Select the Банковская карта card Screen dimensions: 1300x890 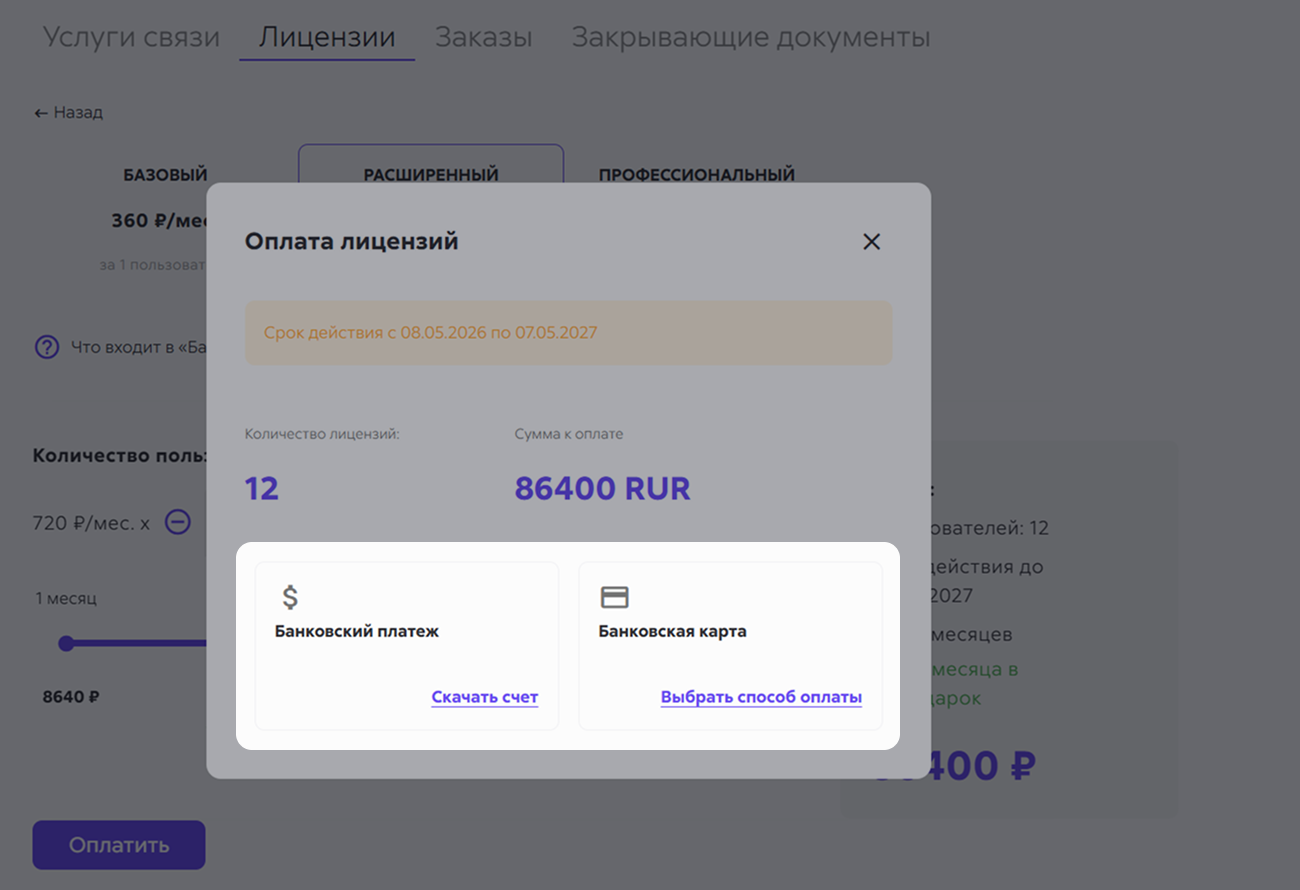[x=731, y=646]
